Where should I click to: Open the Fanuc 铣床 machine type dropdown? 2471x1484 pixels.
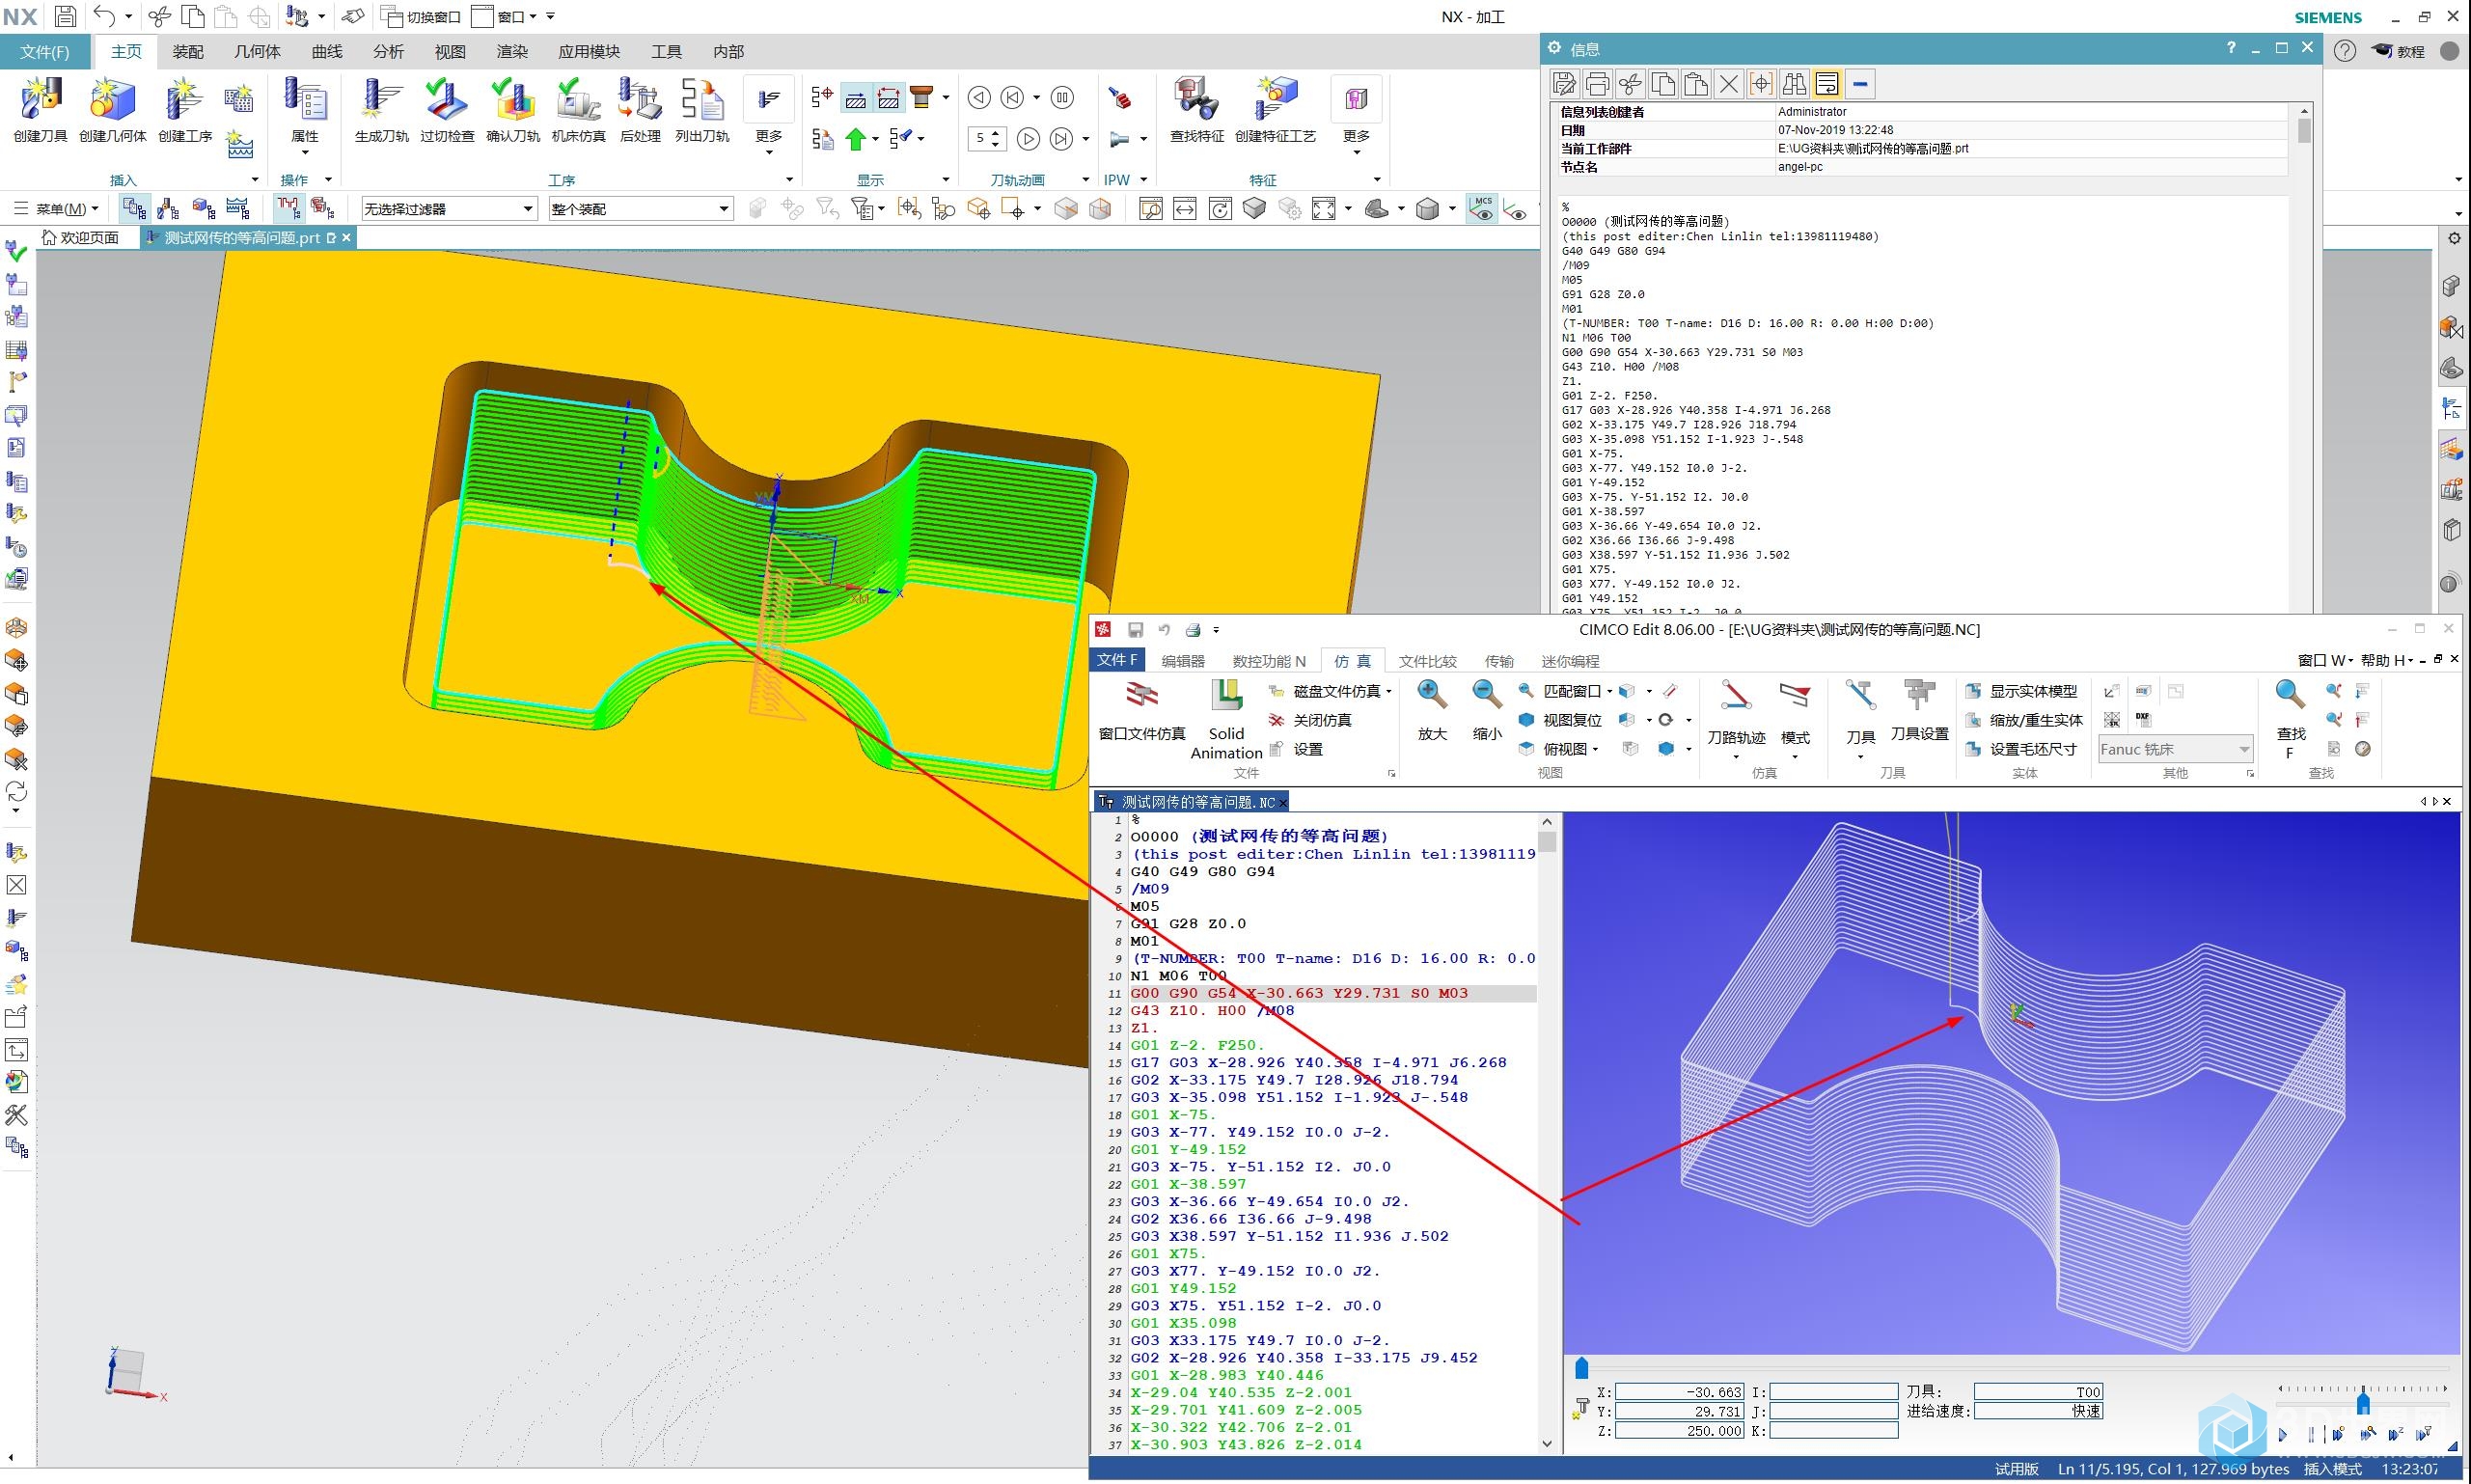pyautogui.click(x=2174, y=749)
